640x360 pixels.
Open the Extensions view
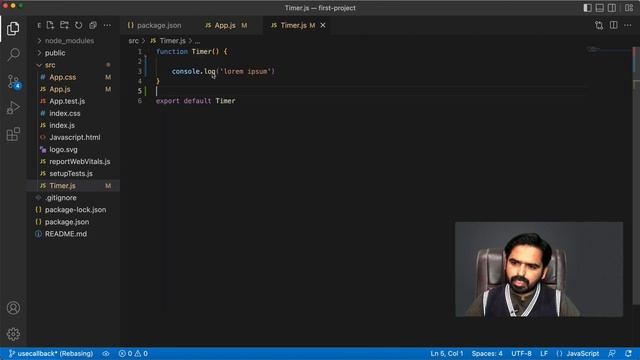(x=13, y=134)
